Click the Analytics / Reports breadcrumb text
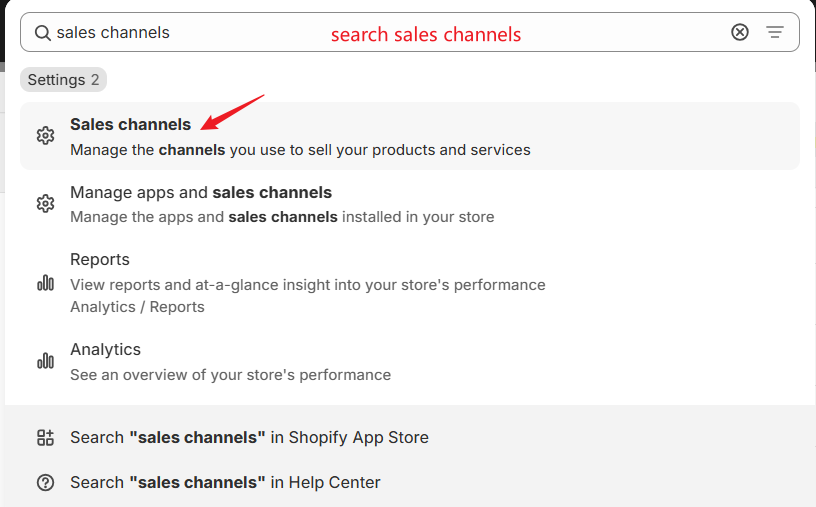The image size is (816, 507). click(x=137, y=307)
